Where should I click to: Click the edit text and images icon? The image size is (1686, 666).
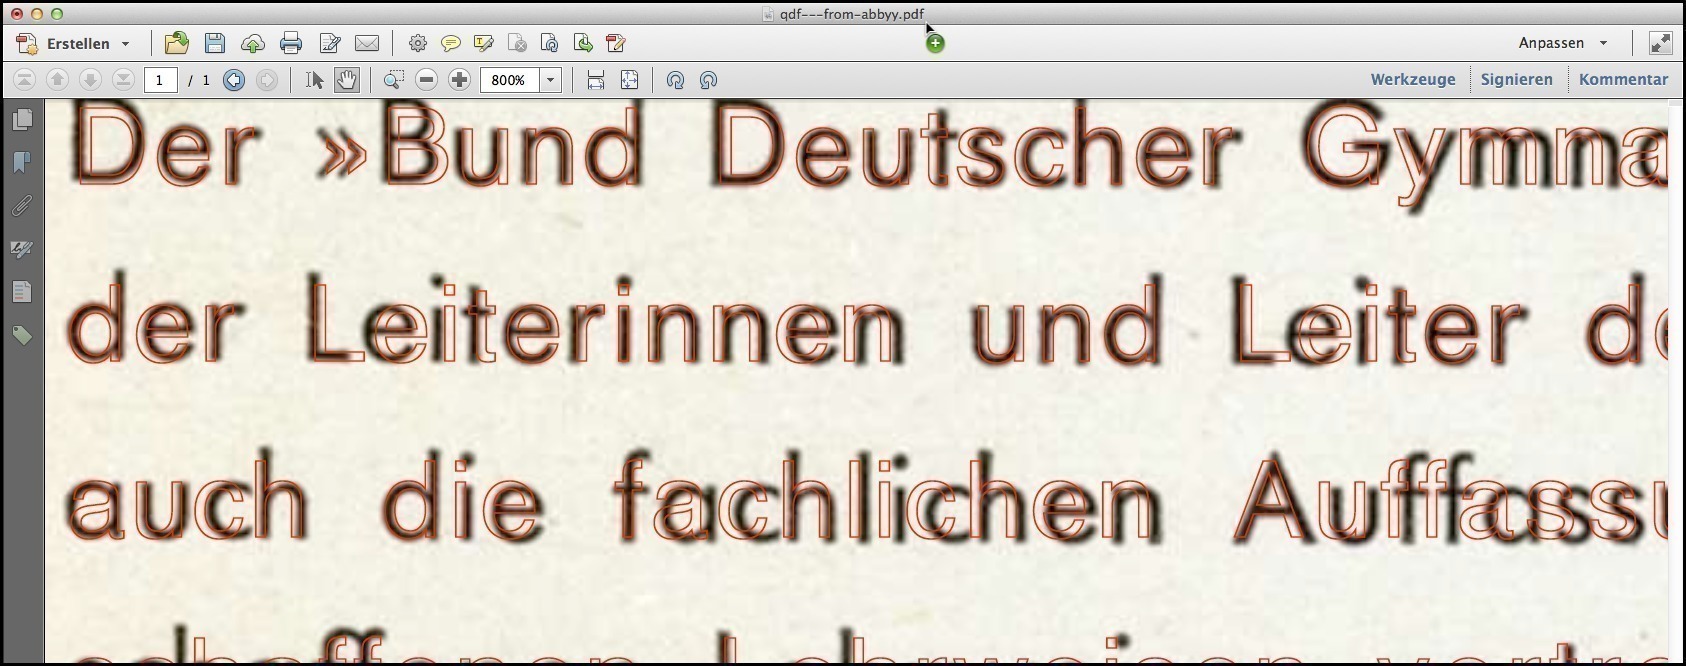[x=330, y=43]
